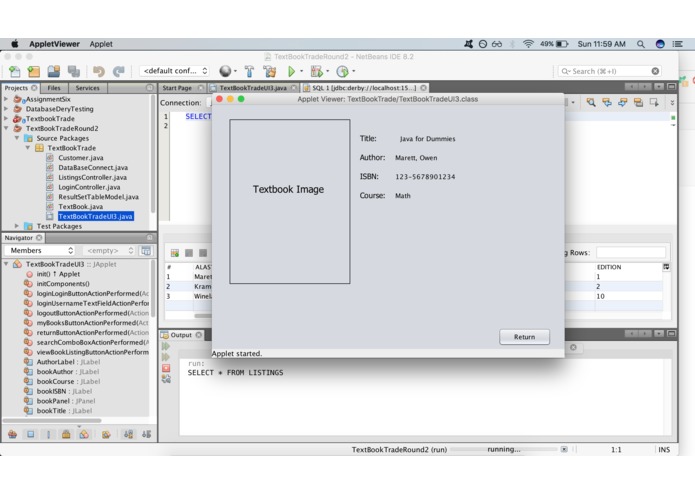Click the Undo arrow icon
695x494 pixels.
click(98, 71)
